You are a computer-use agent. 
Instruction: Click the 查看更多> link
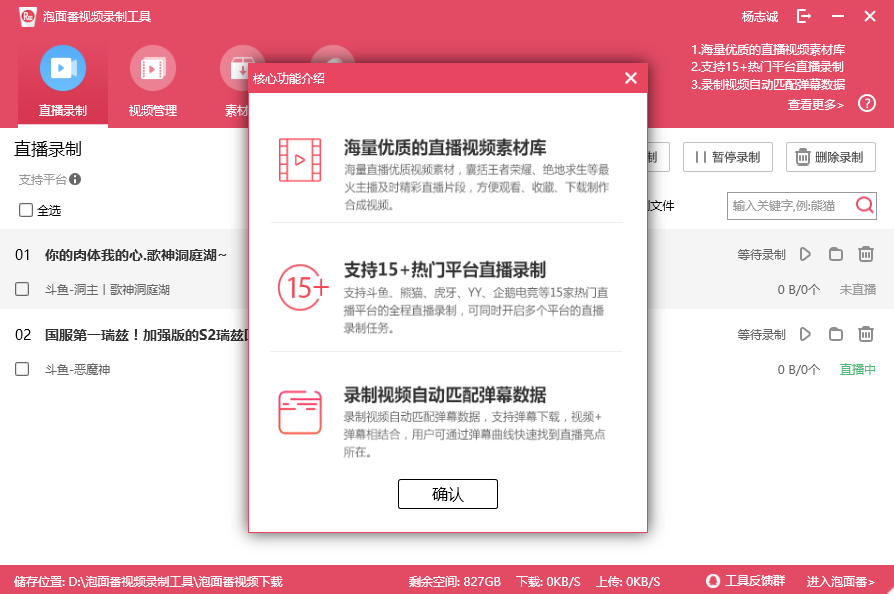(815, 104)
